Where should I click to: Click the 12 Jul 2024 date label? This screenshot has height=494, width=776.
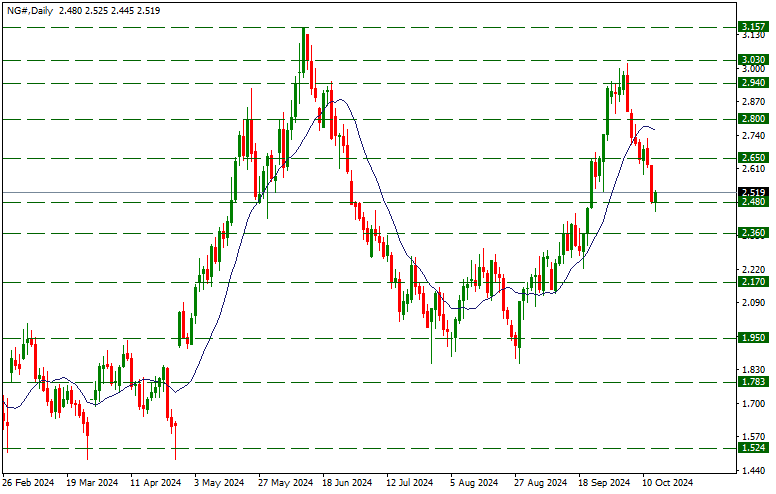pos(410,482)
